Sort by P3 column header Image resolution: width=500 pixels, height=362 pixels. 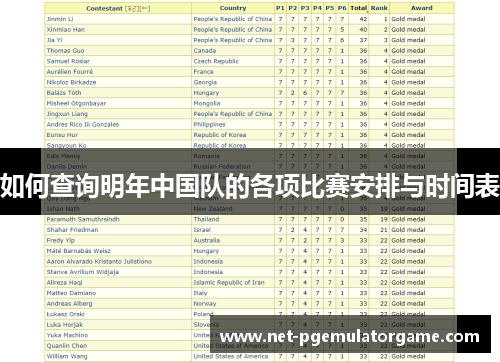pyautogui.click(x=305, y=8)
